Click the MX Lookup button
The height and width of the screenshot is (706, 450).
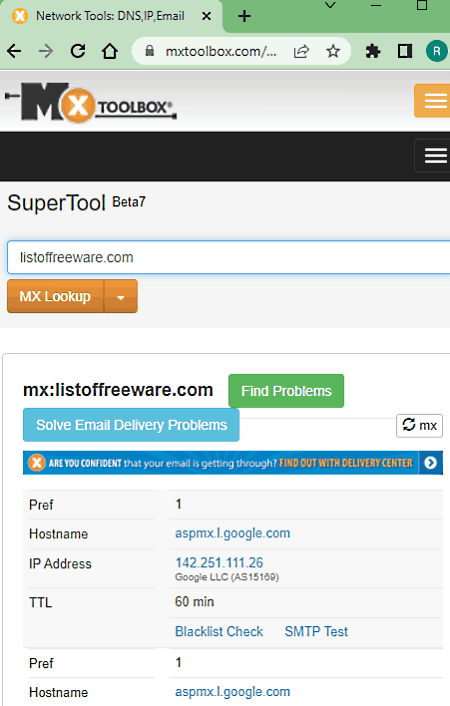(55, 296)
